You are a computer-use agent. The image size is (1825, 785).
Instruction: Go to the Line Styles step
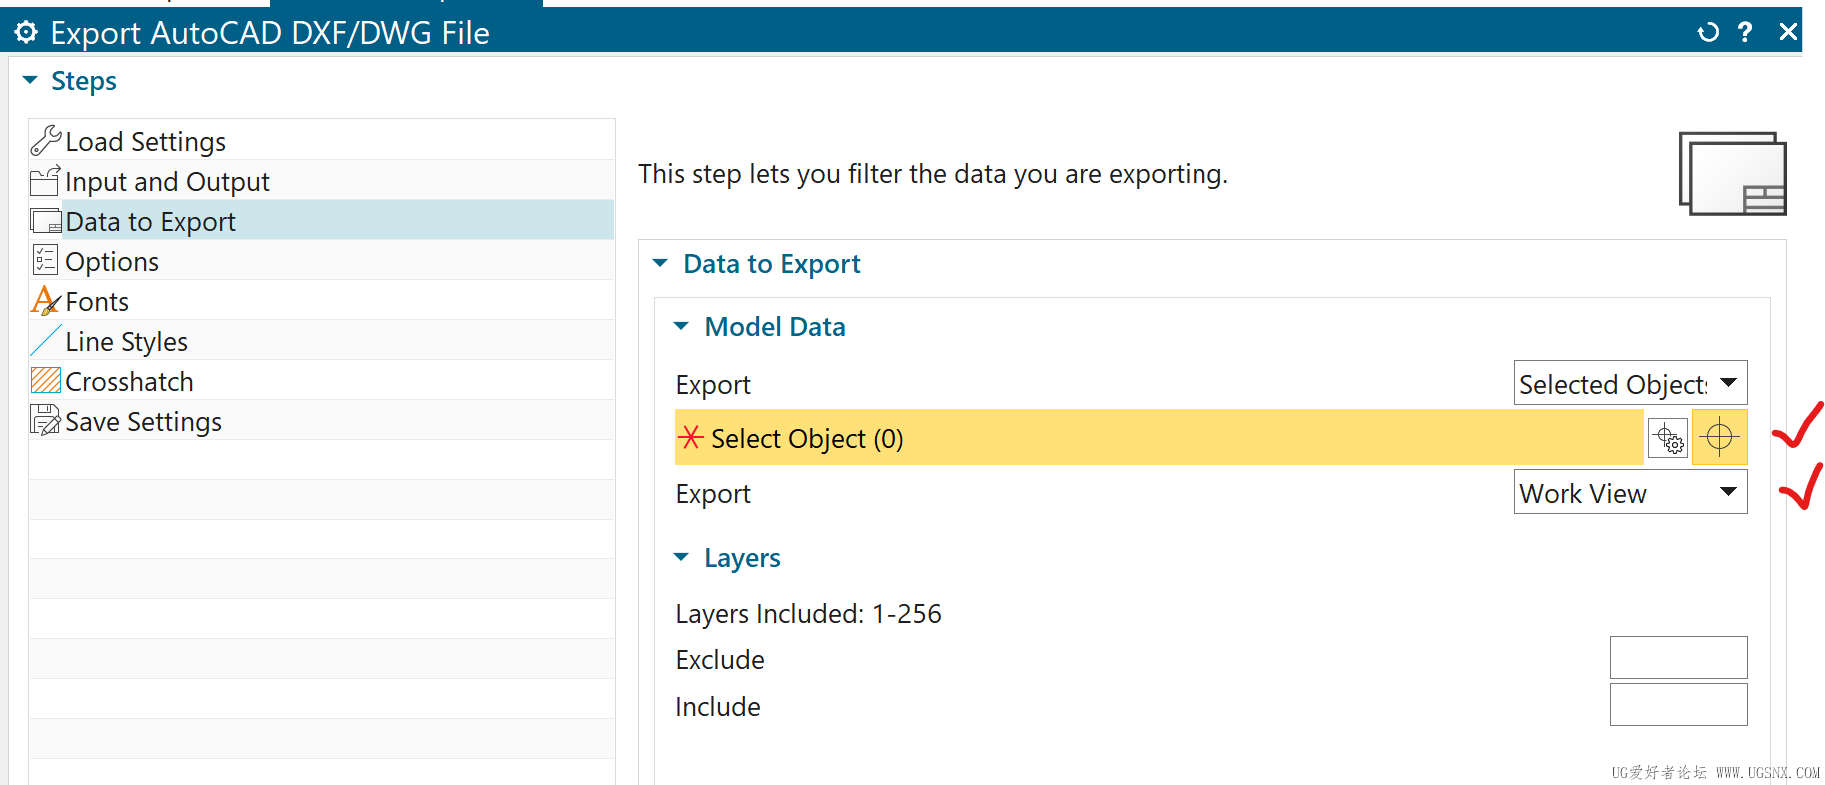(322, 340)
